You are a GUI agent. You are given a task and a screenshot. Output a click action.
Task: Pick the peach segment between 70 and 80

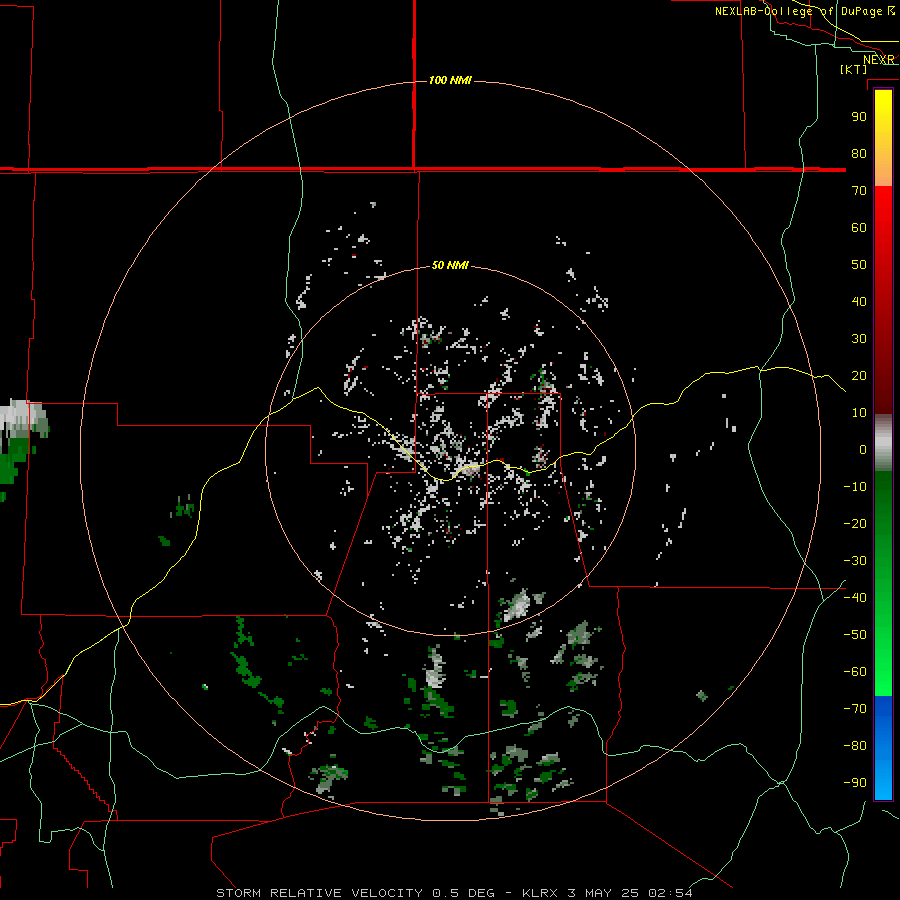point(883,172)
